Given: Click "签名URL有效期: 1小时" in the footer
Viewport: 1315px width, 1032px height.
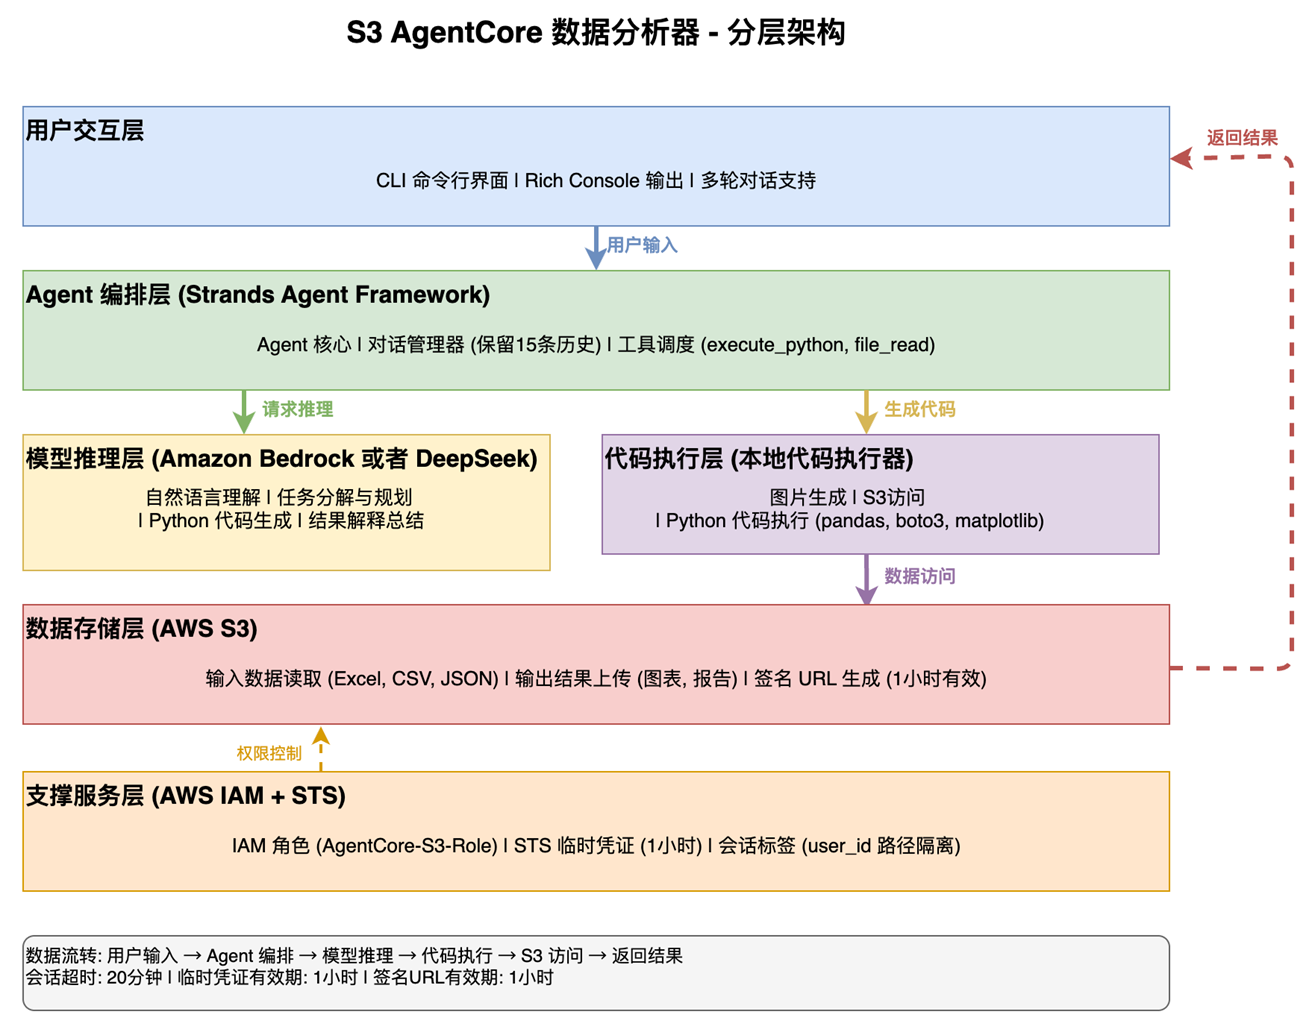Looking at the screenshot, I should coord(463,978).
